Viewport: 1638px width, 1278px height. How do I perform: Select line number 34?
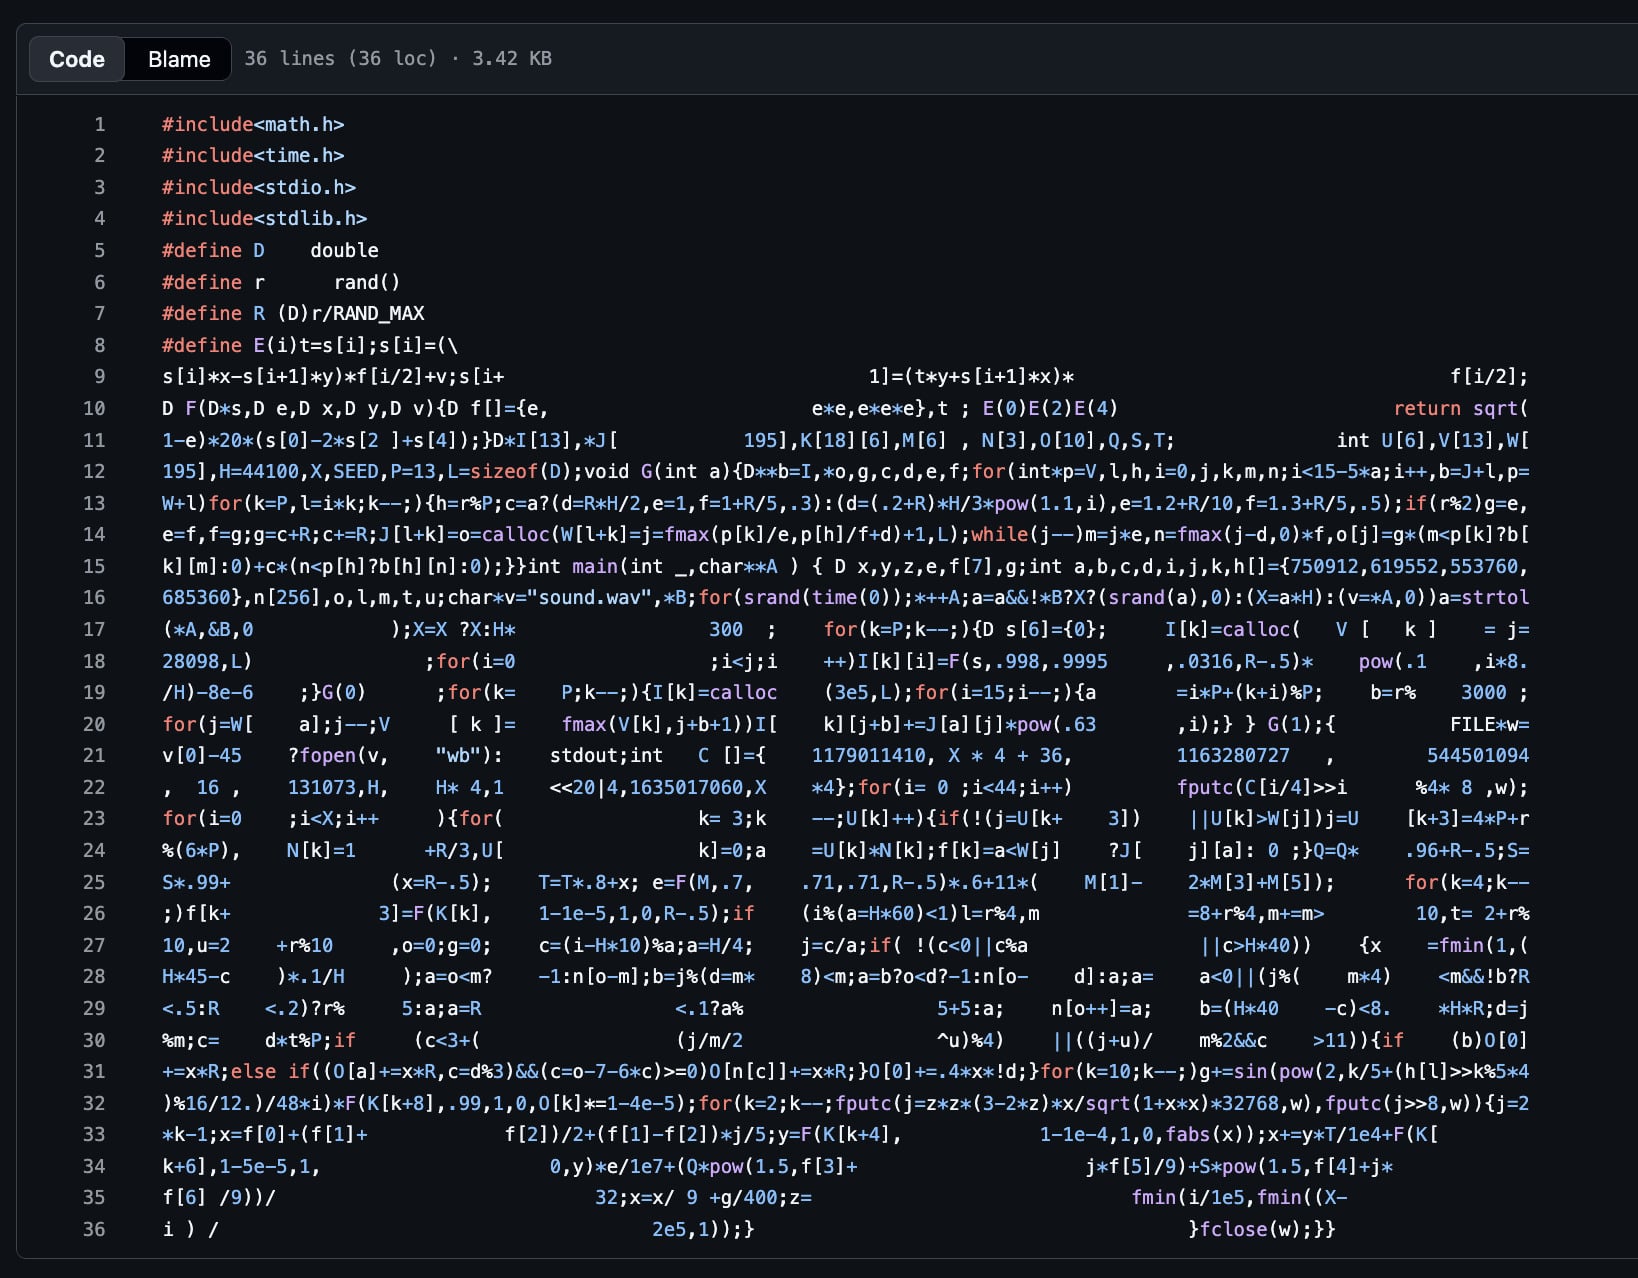click(x=94, y=1166)
